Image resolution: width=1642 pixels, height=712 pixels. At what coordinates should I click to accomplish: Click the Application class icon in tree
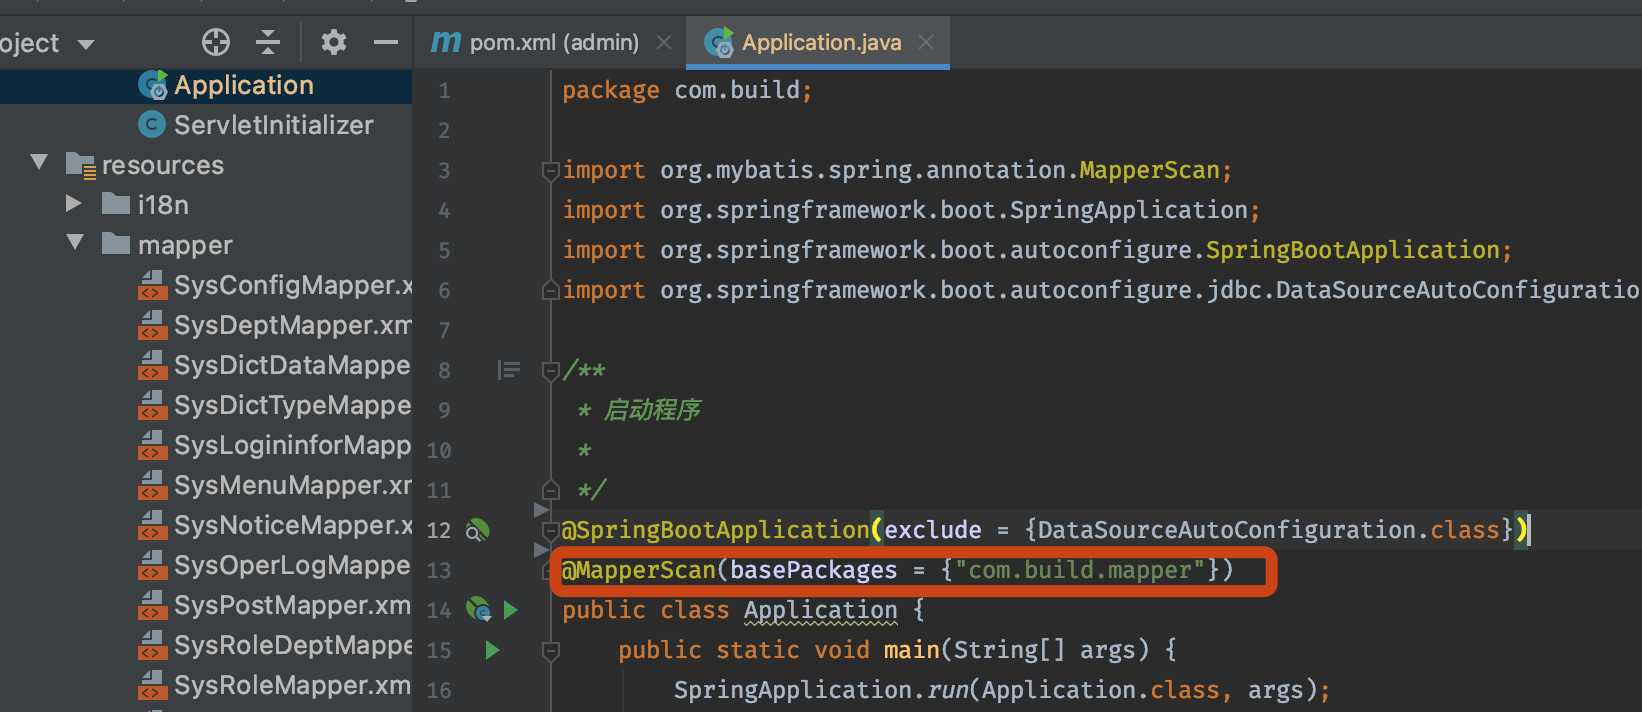click(x=153, y=85)
